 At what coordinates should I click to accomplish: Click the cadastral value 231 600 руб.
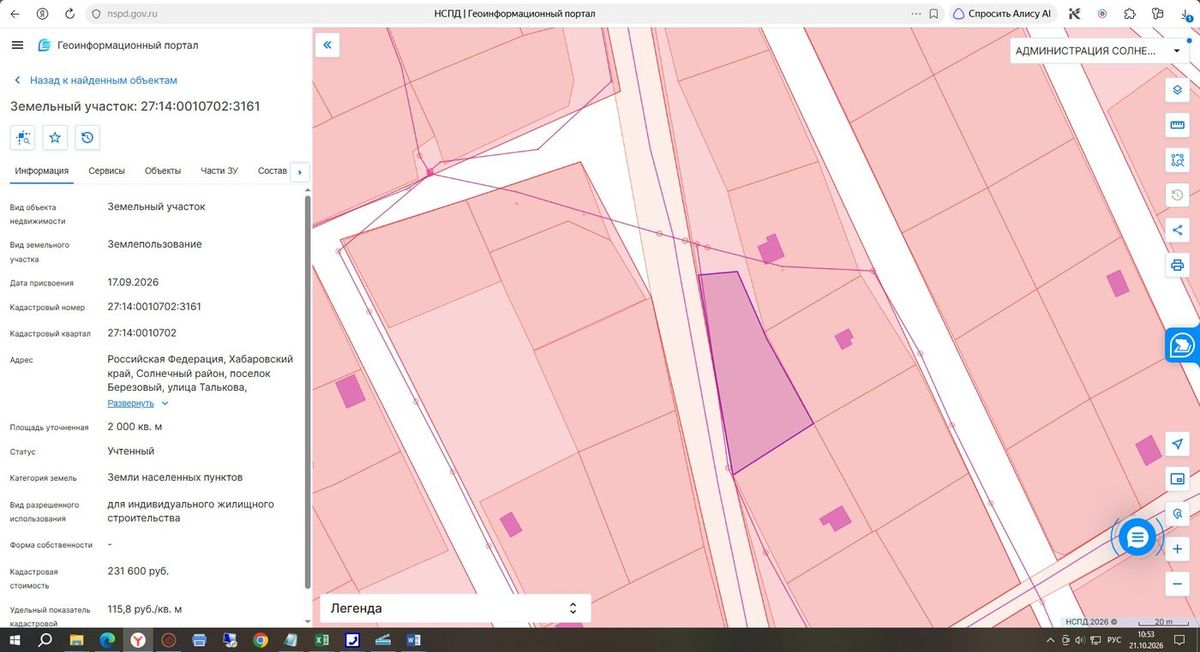[x=138, y=571]
